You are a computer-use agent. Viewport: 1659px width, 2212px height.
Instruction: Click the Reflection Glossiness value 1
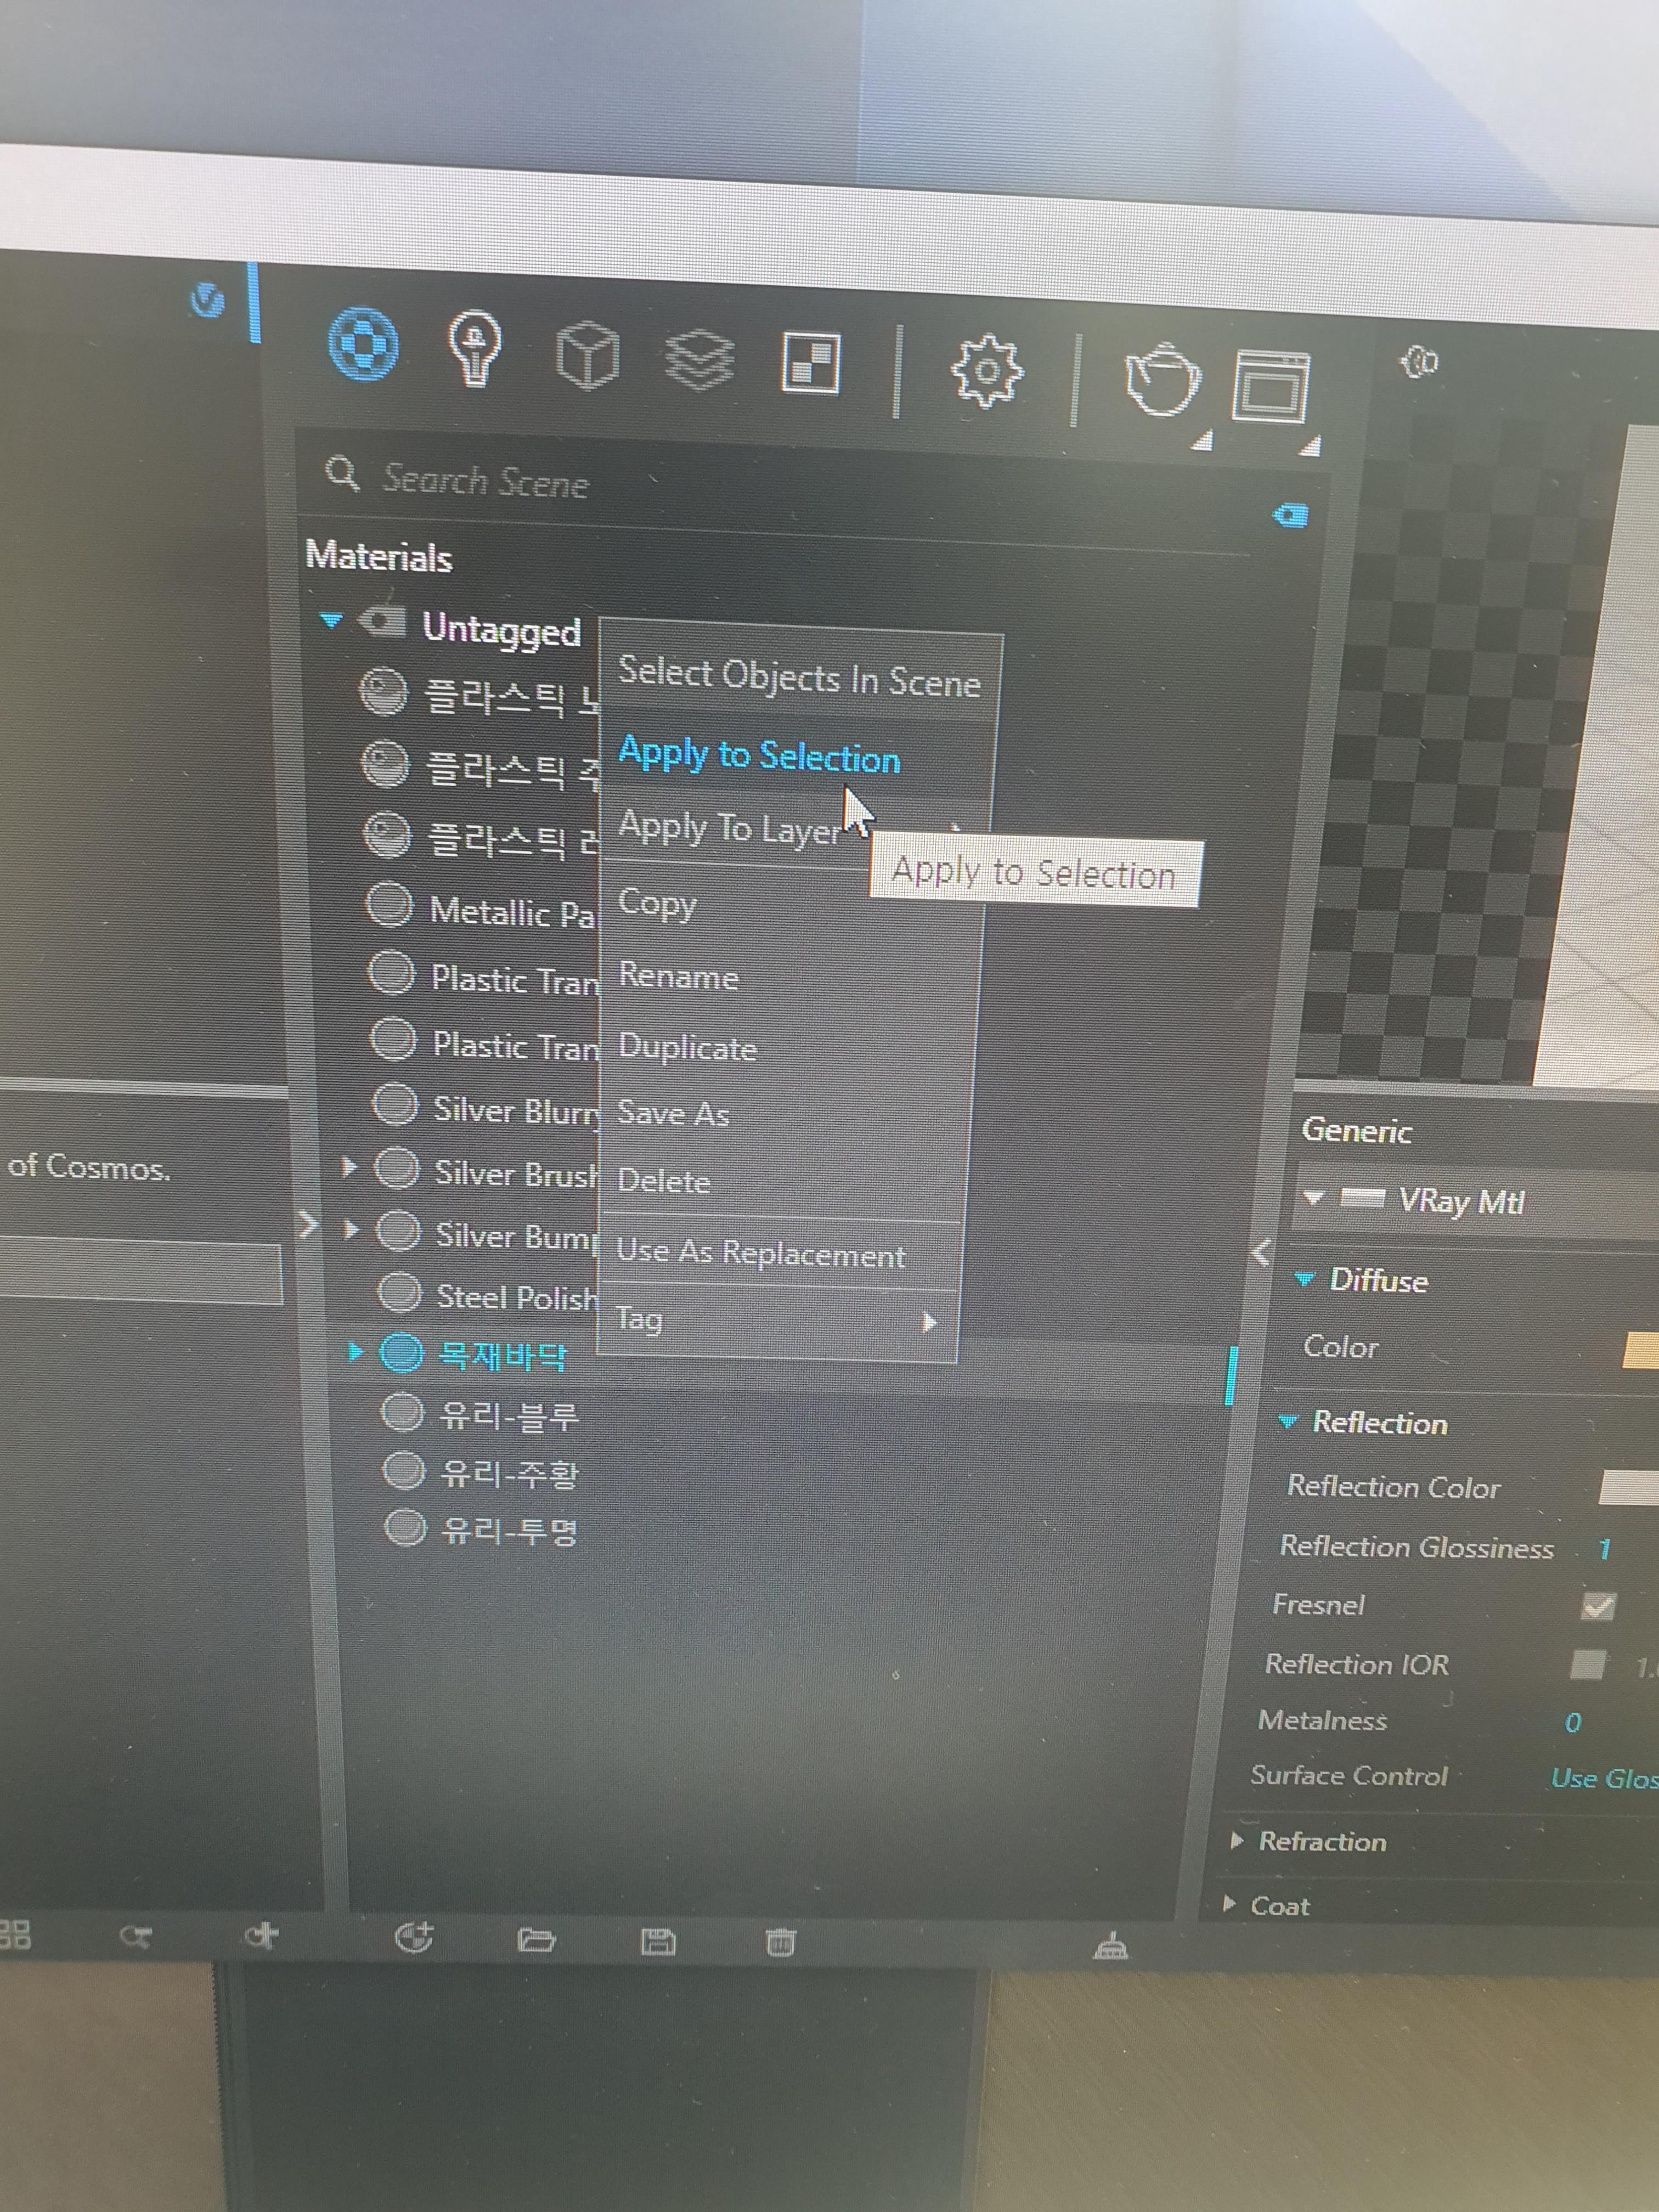point(1604,1549)
